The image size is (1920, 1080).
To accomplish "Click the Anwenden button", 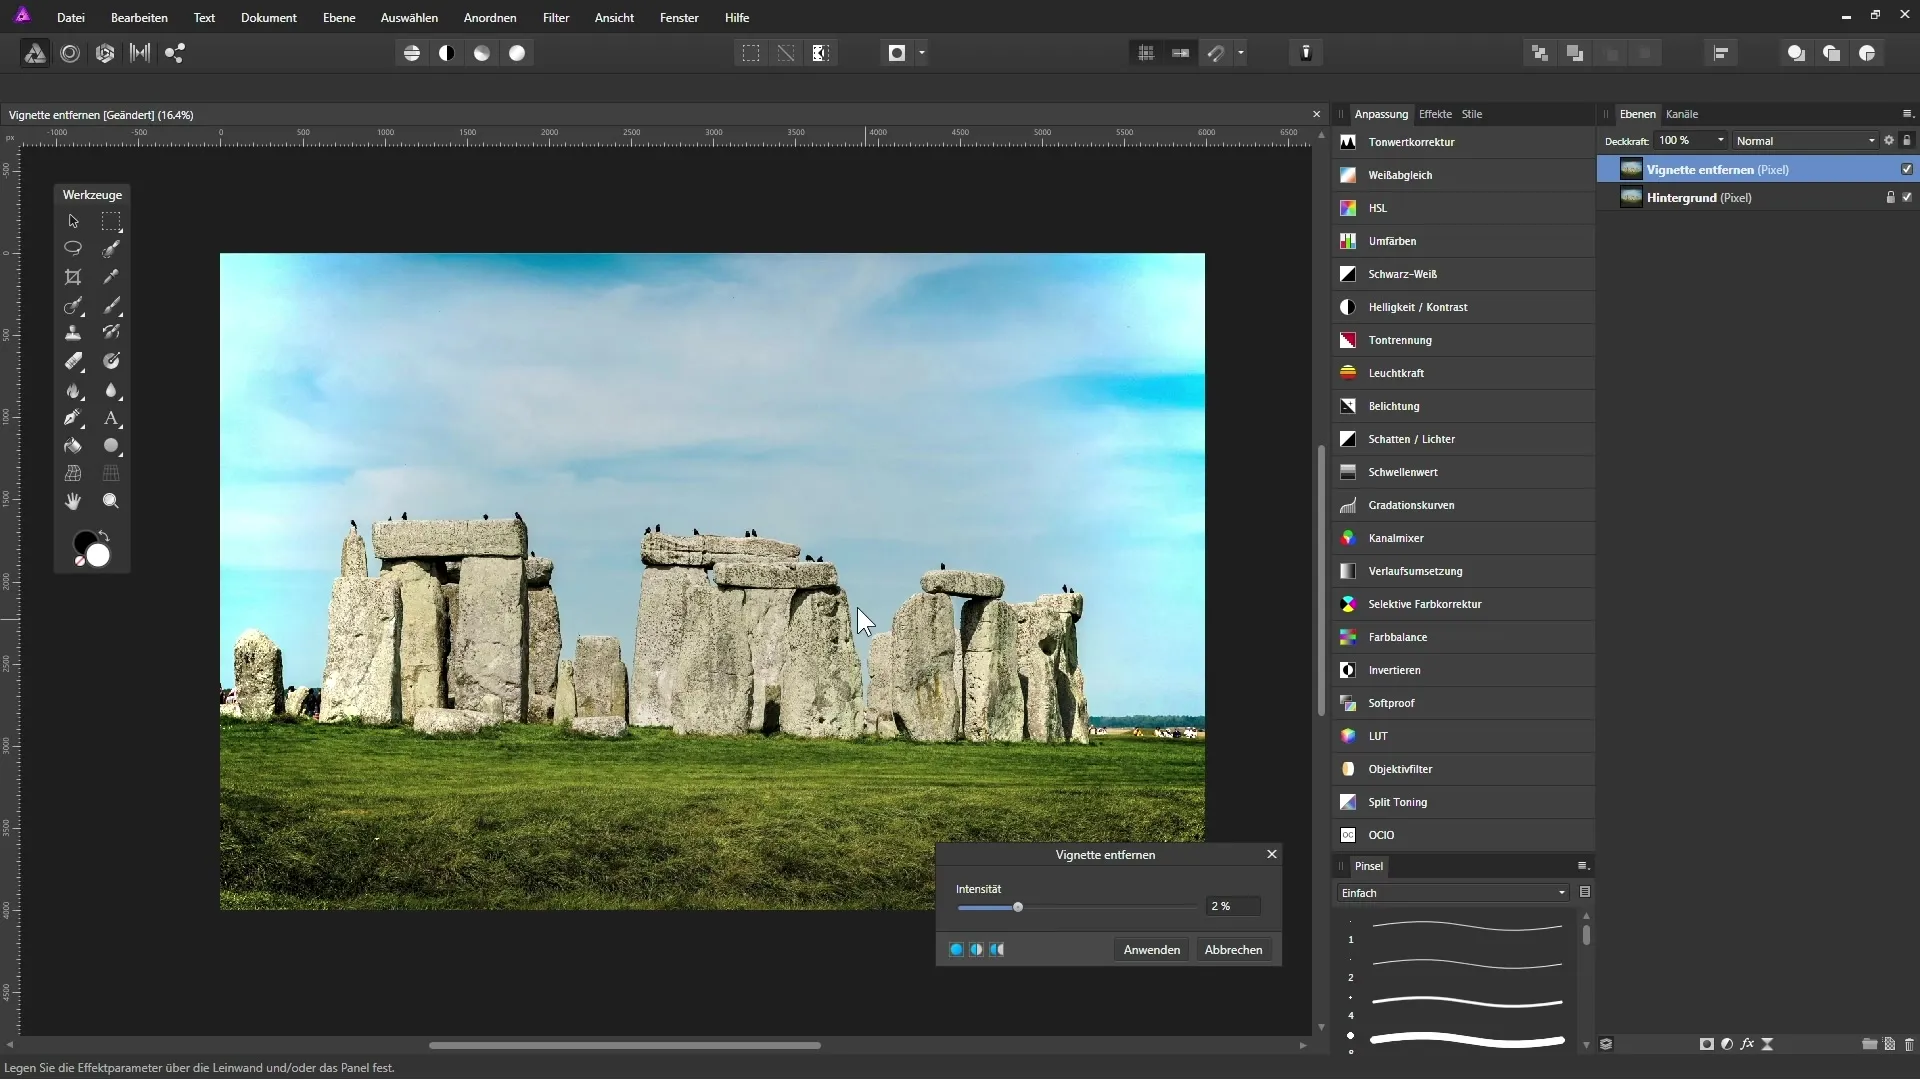I will point(1152,950).
